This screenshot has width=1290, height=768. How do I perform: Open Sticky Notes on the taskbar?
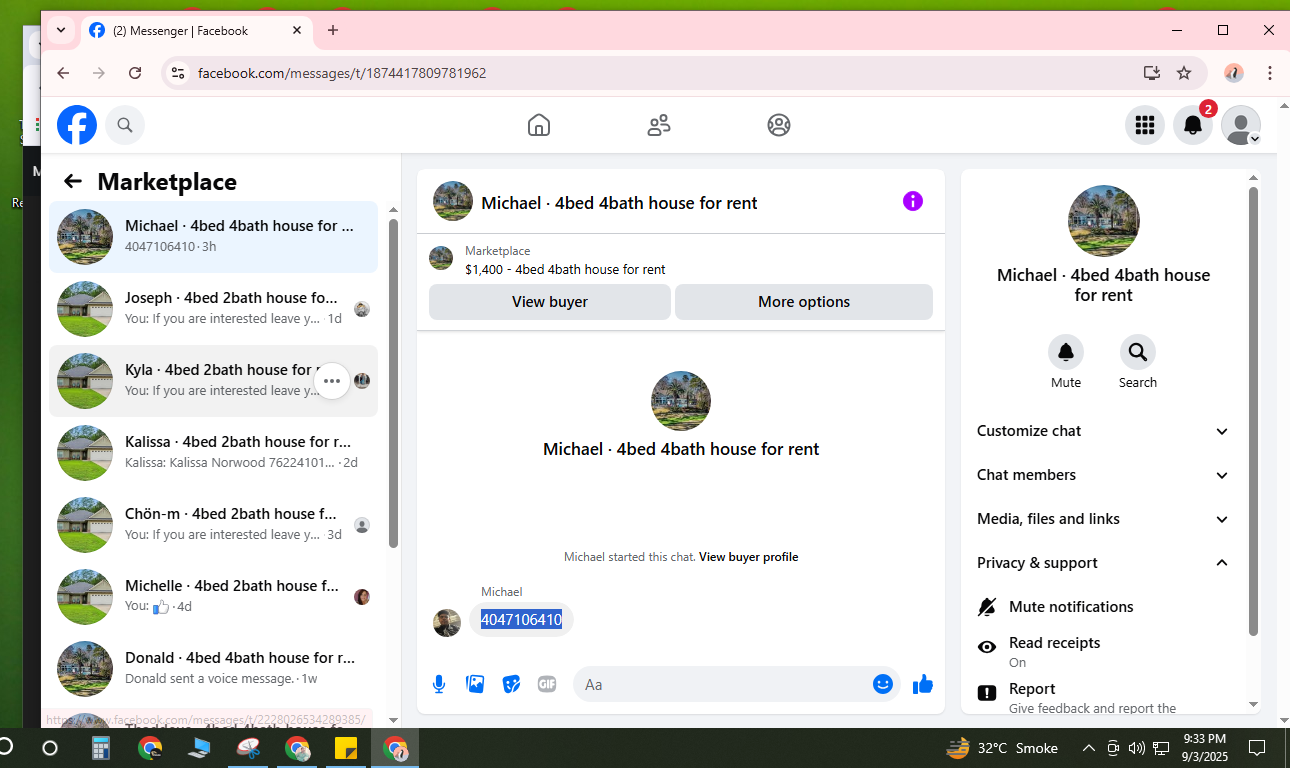click(346, 748)
